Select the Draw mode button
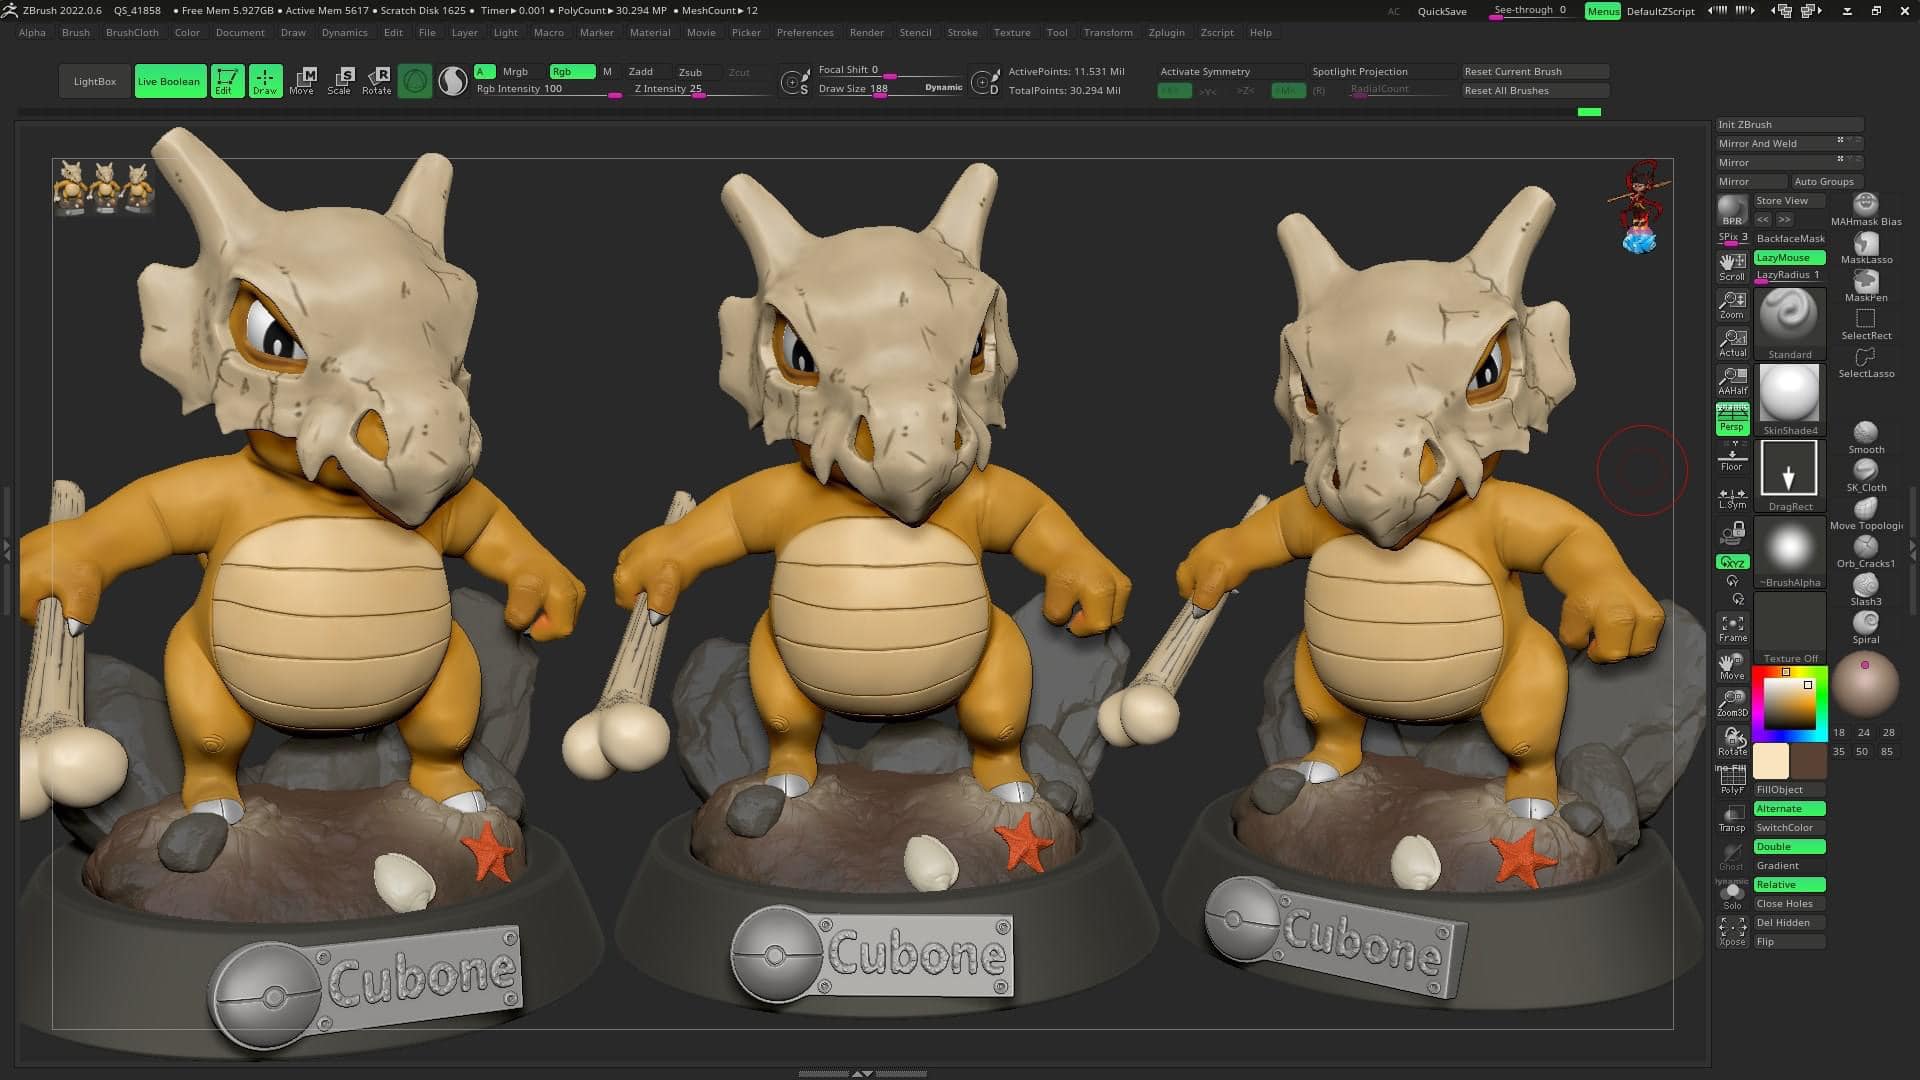Viewport: 1920px width, 1080px height. [x=265, y=81]
